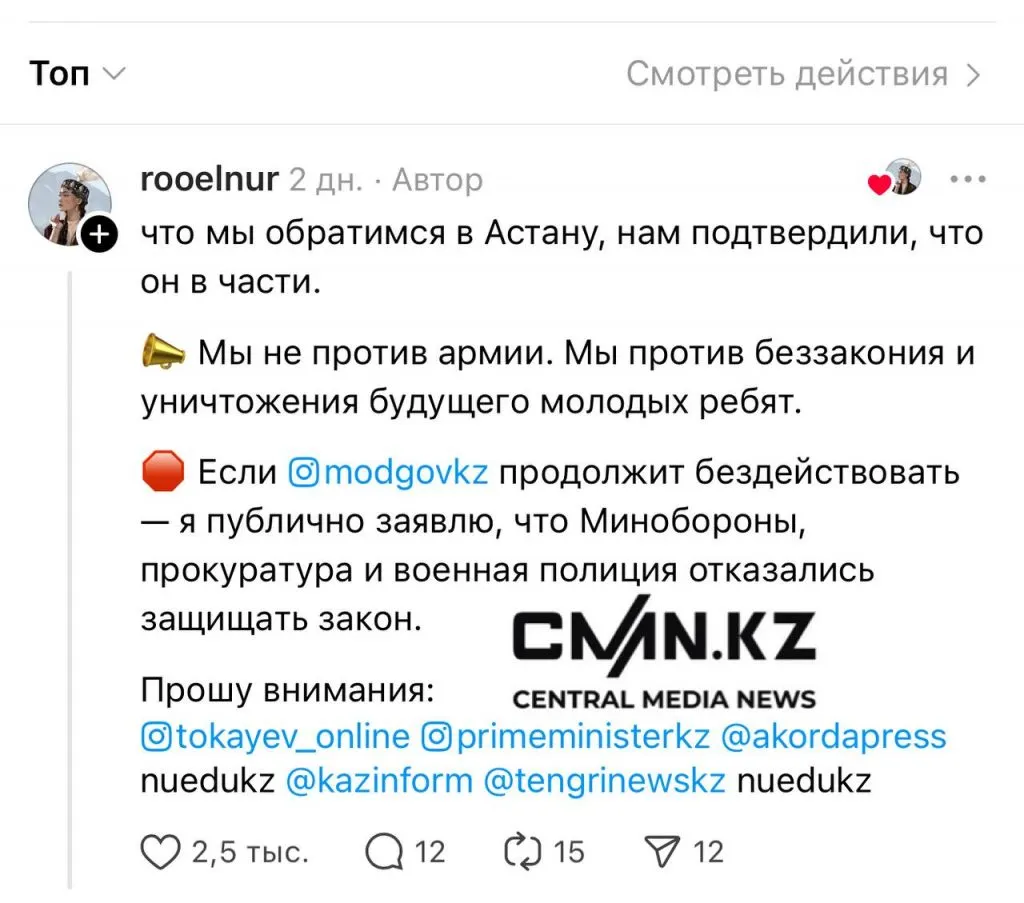Open rooelnur's profile picture
1024x903 pixels.
pyautogui.click(x=68, y=203)
